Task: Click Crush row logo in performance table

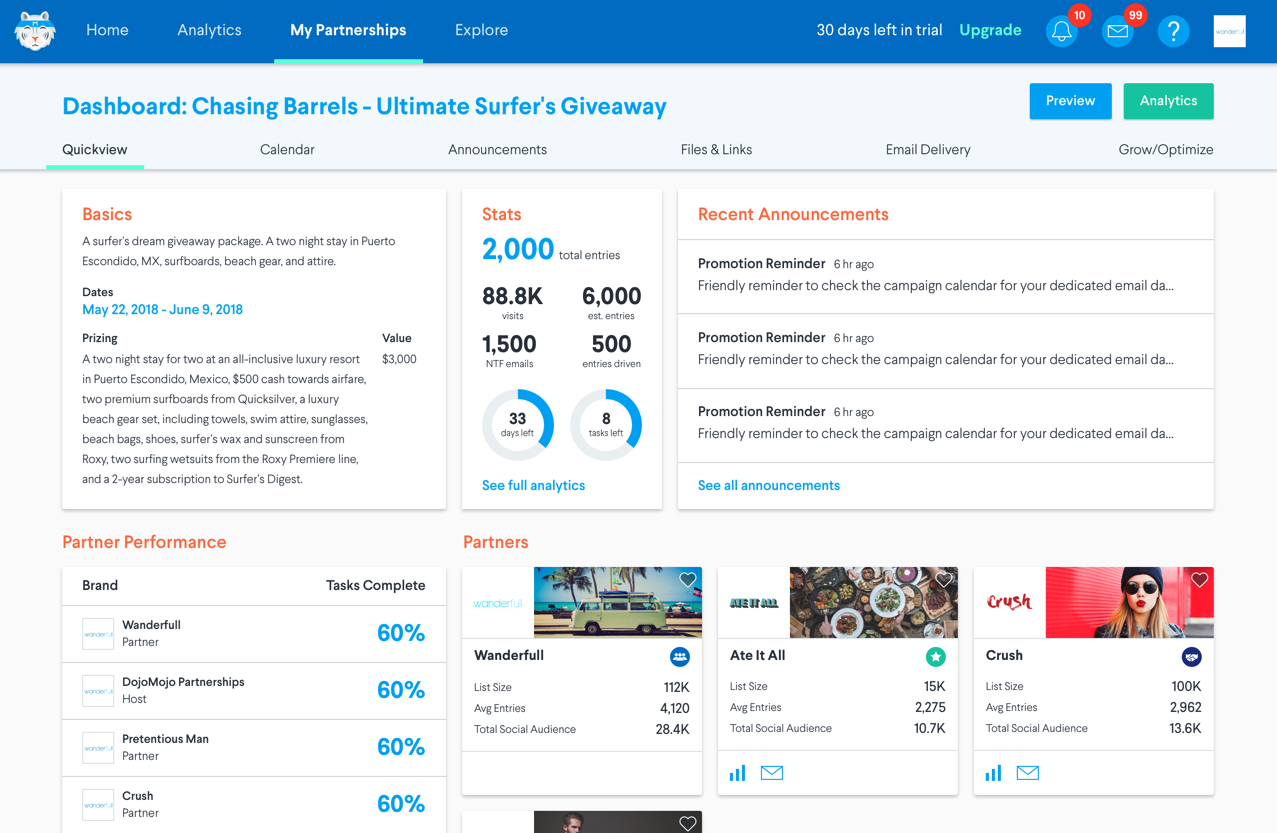Action: pos(98,805)
